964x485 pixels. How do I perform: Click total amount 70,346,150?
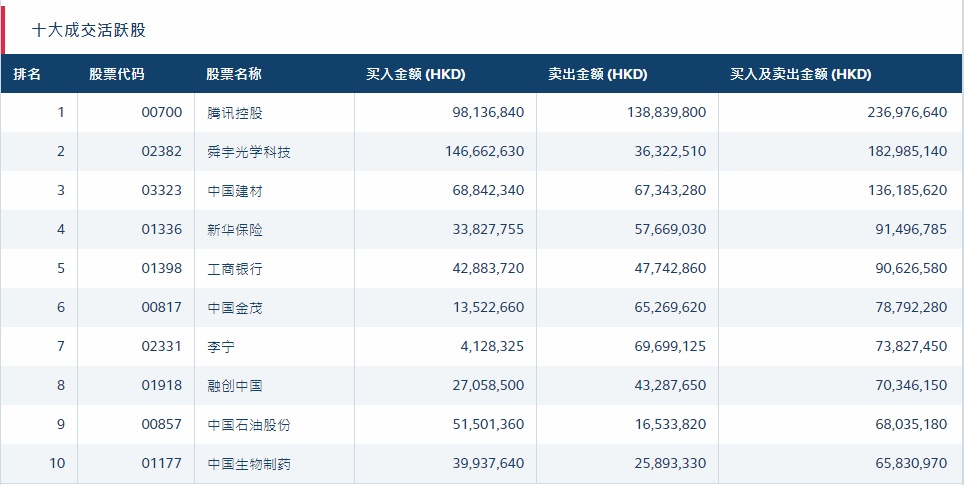click(911, 385)
